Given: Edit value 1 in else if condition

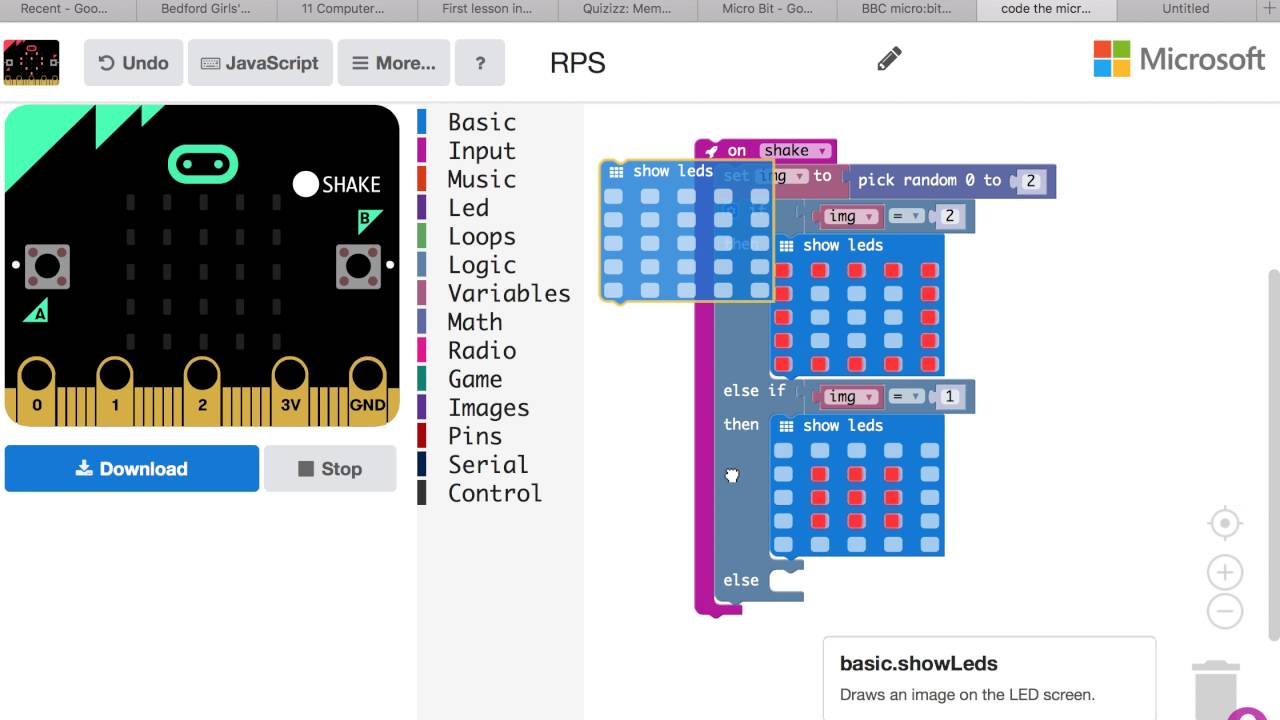Looking at the screenshot, I should pyautogui.click(x=949, y=397).
